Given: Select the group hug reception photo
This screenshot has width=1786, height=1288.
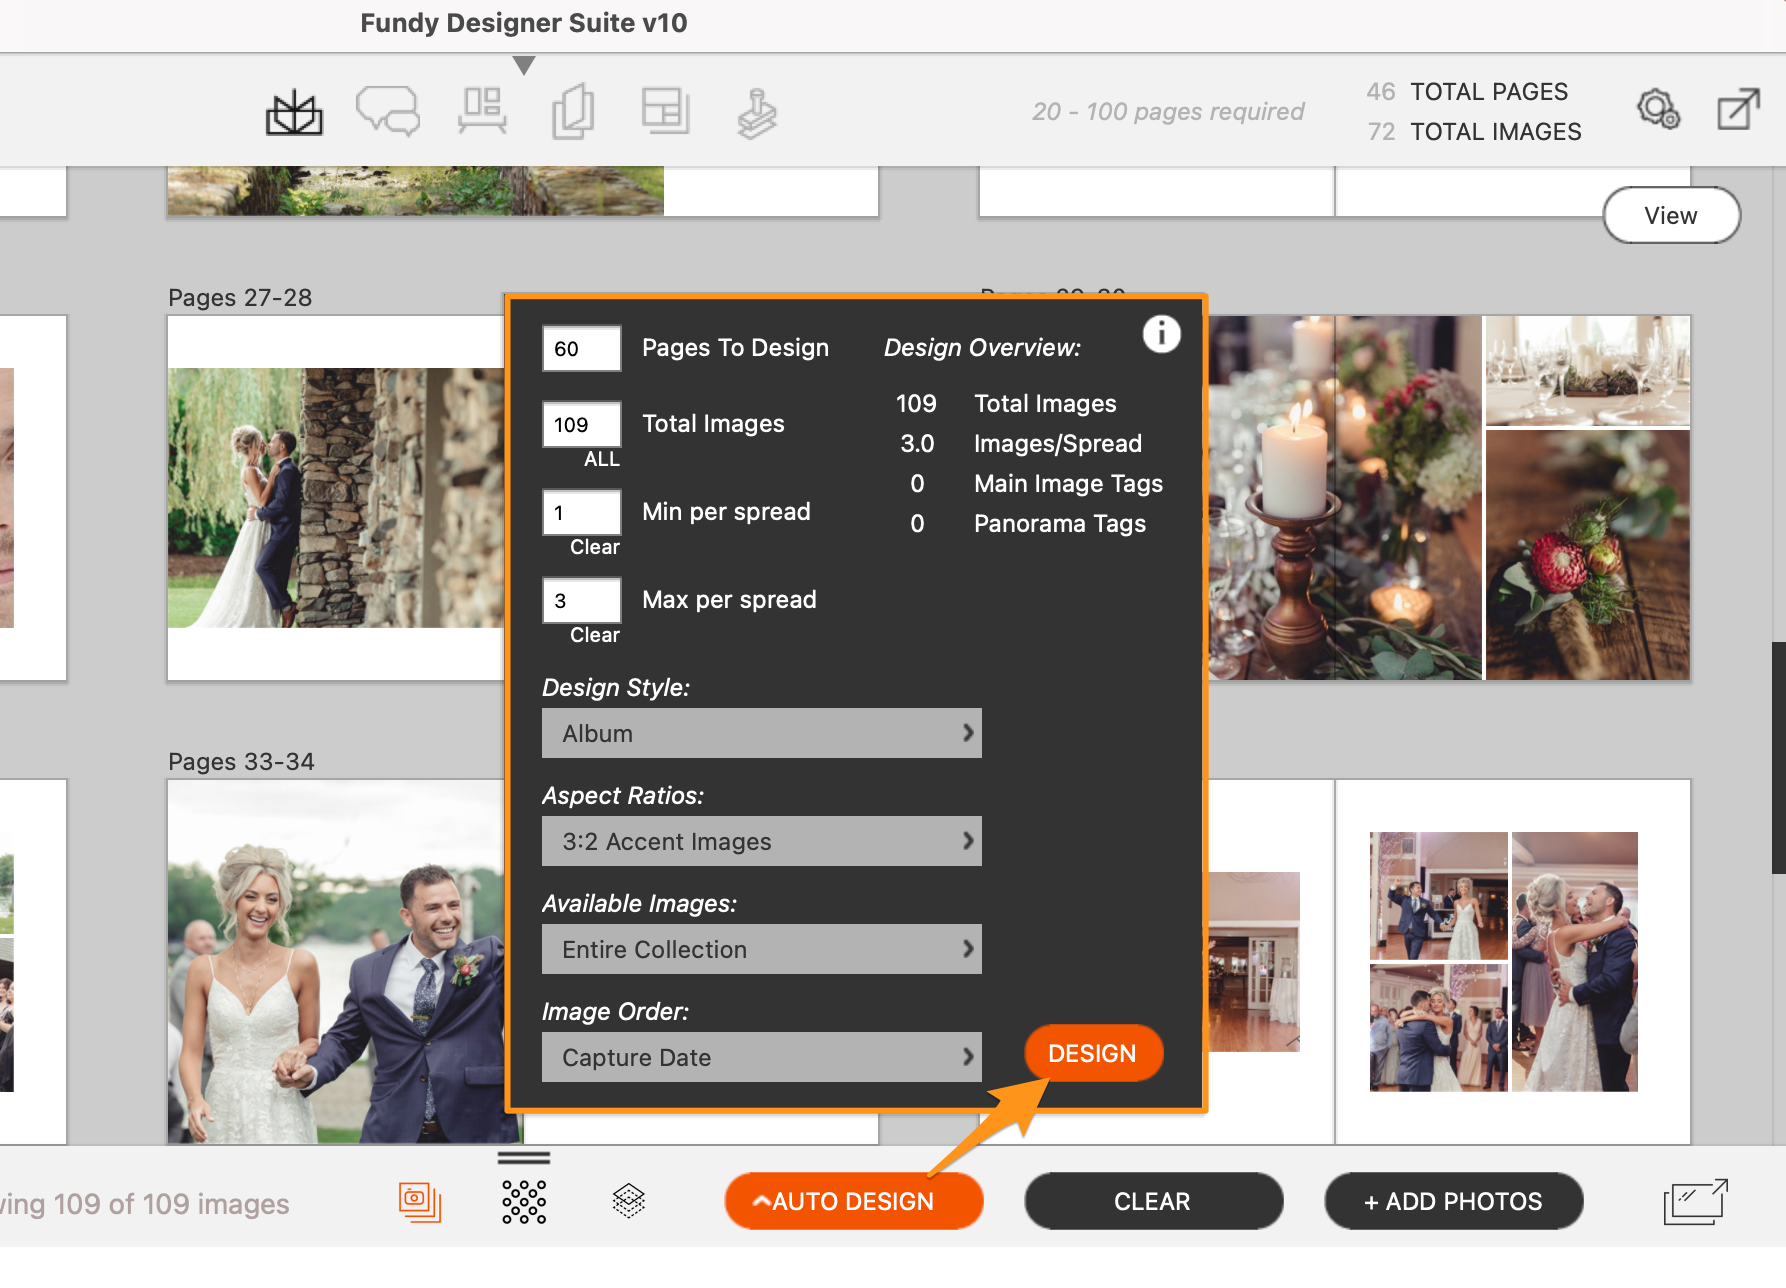Looking at the screenshot, I should 1439,1027.
